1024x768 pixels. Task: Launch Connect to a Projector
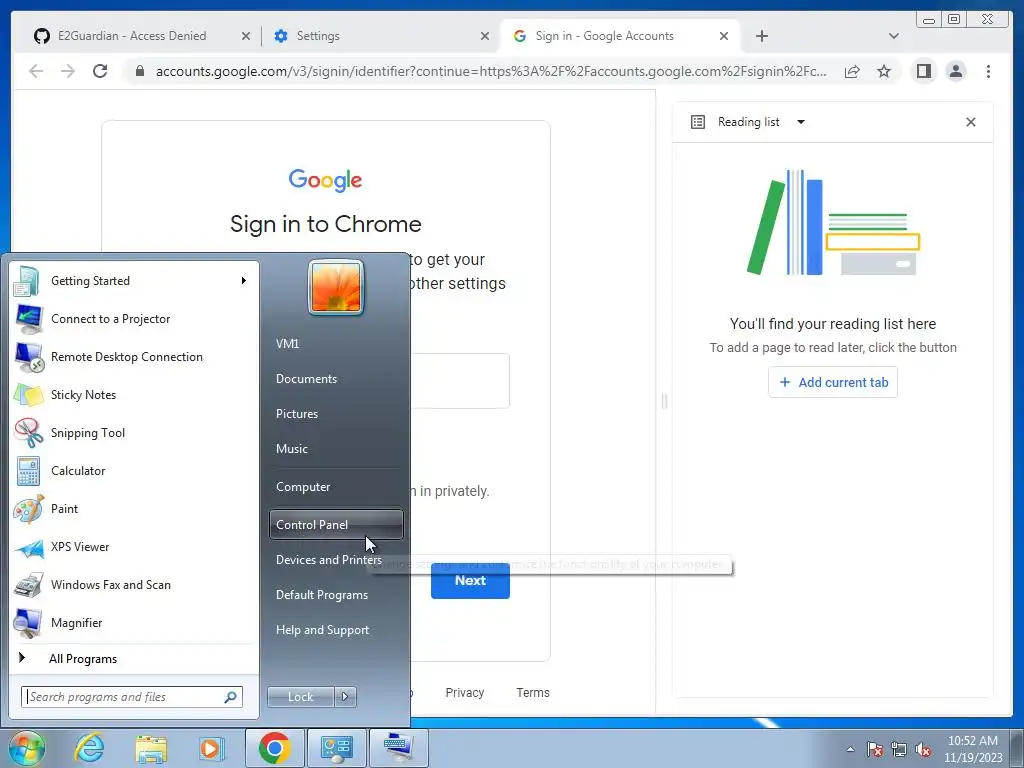pyautogui.click(x=134, y=319)
